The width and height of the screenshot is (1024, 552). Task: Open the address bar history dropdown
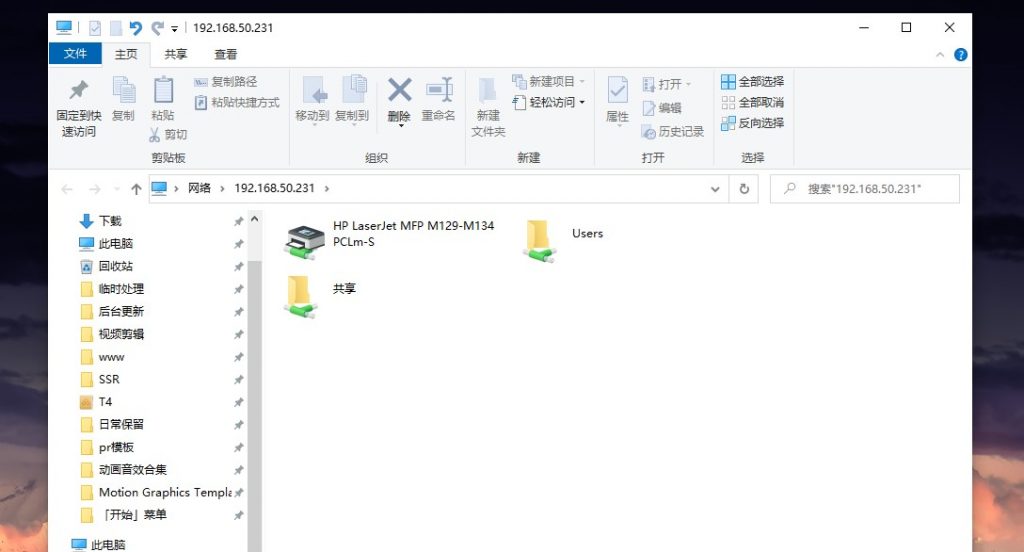pos(715,189)
